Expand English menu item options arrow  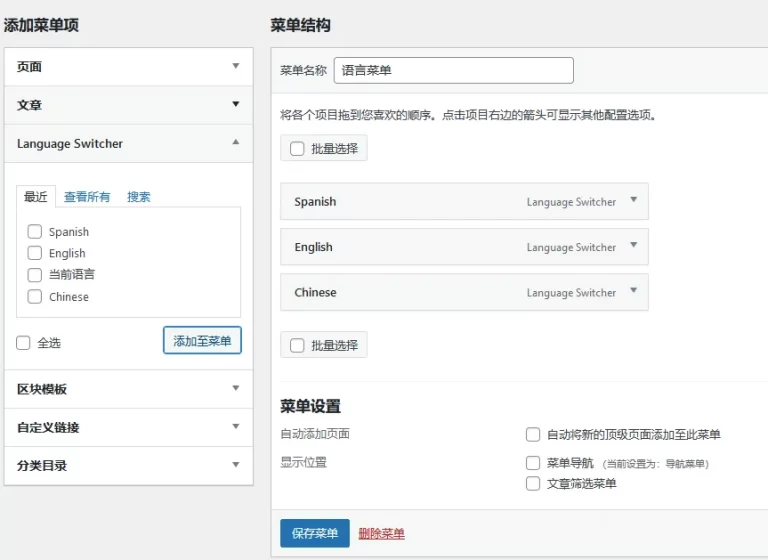633,245
